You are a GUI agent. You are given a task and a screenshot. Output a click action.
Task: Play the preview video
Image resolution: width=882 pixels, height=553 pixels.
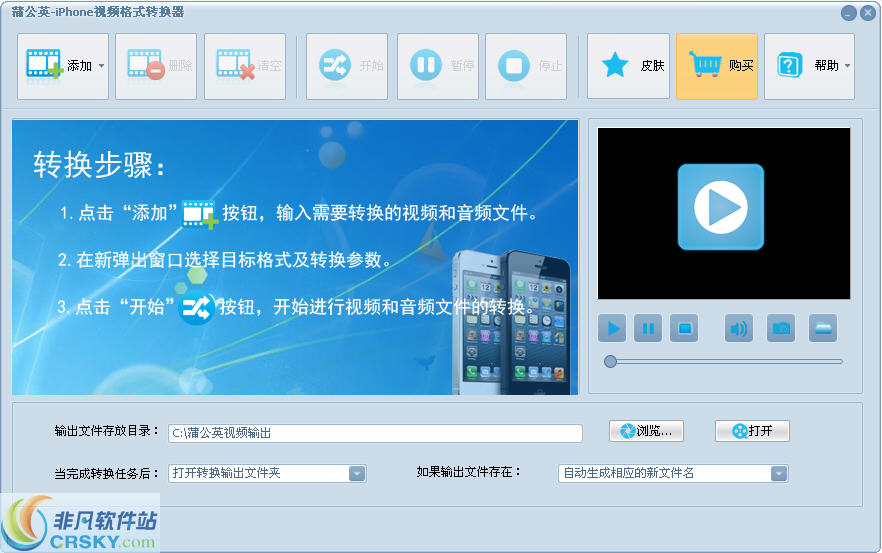coord(612,328)
